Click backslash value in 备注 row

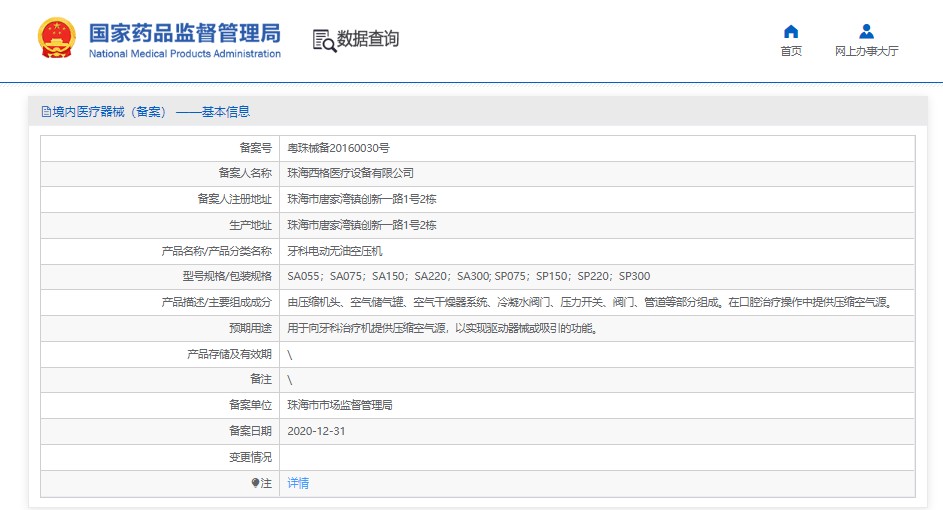coord(290,380)
